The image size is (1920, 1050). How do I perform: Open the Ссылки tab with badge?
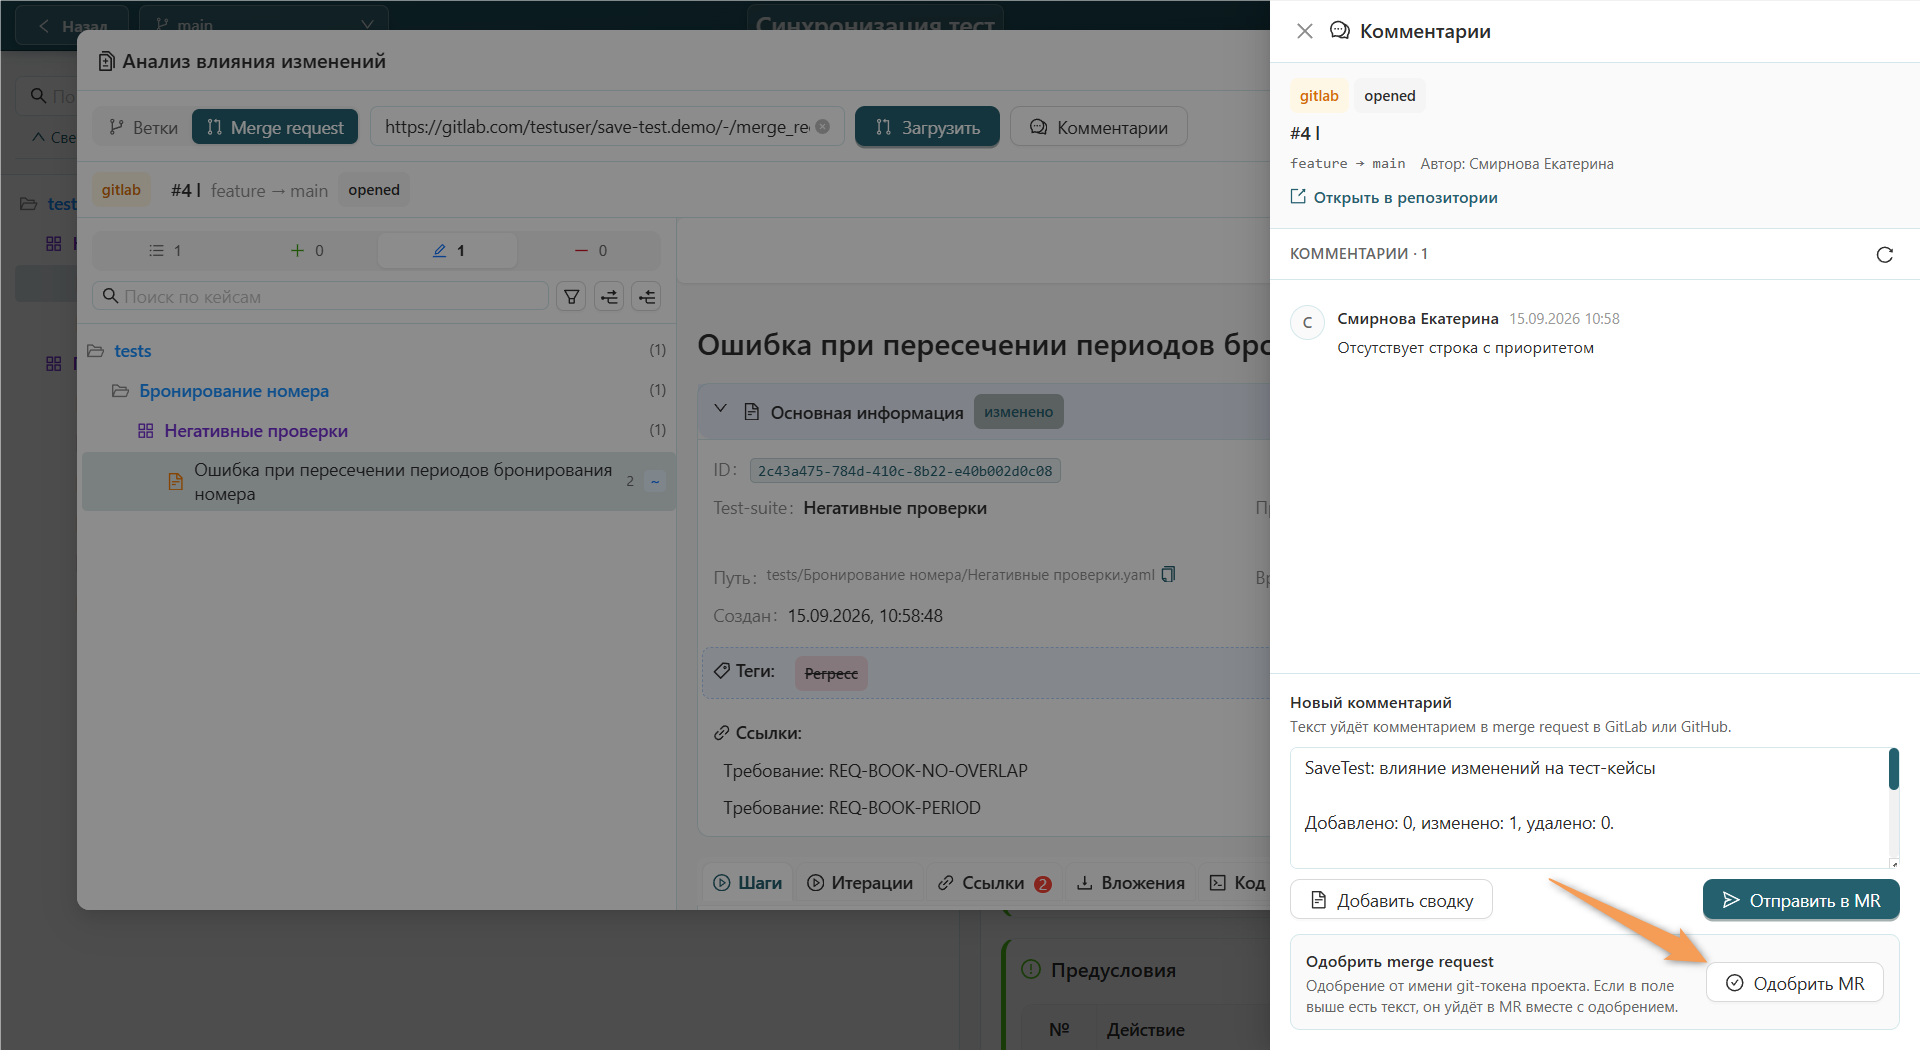(994, 883)
